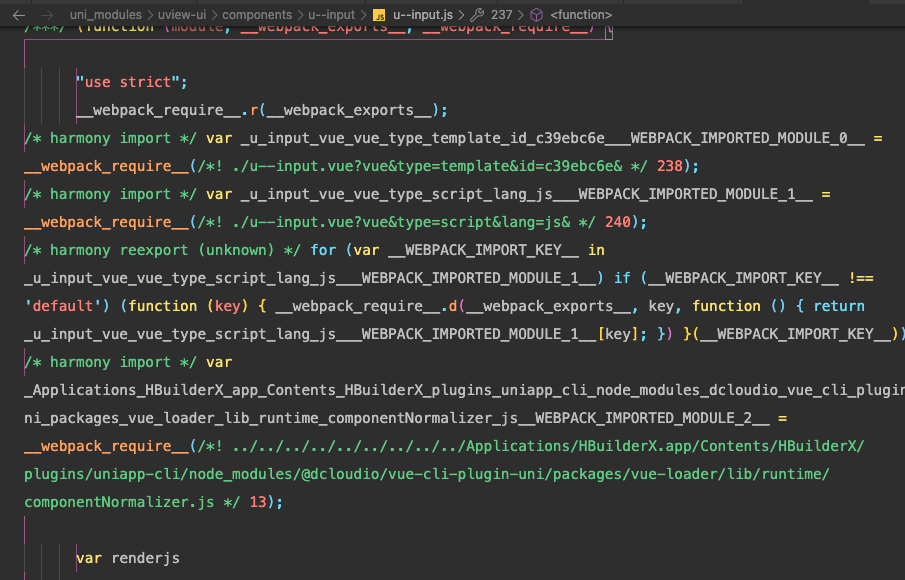Click the plugins/uniapp-cli path line
The height and width of the screenshot is (580, 905).
[x=427, y=474]
